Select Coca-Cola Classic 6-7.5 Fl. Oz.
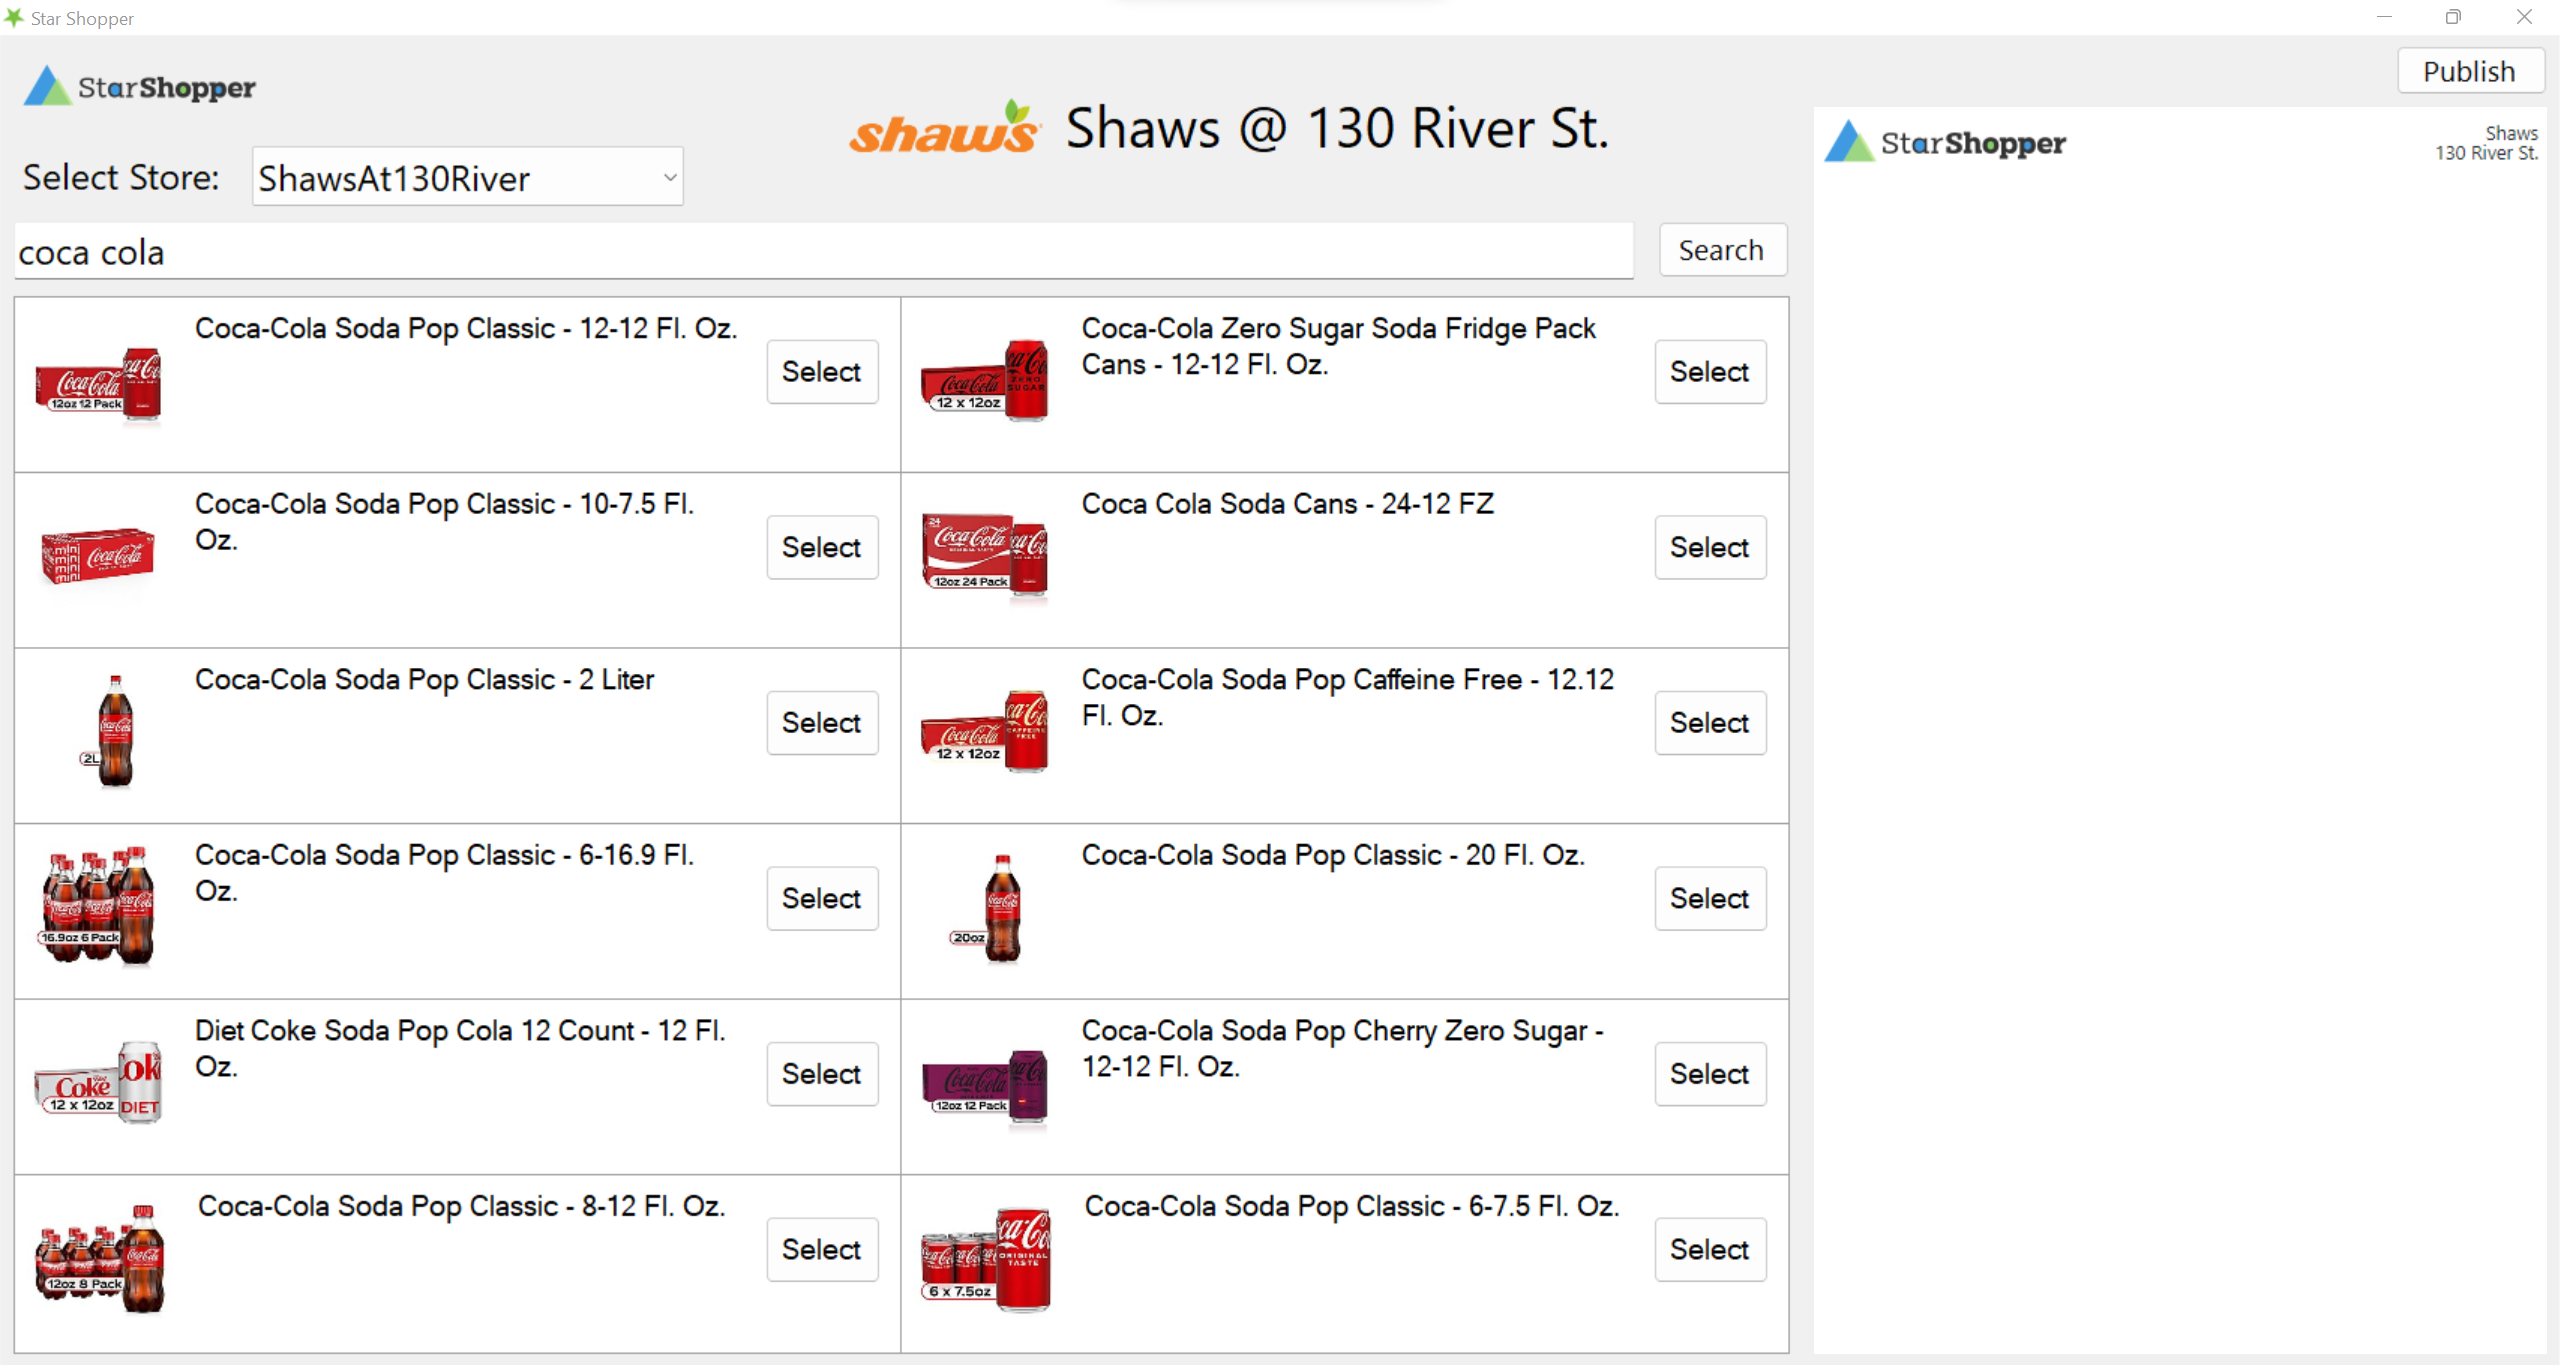Image resolution: width=2560 pixels, height=1365 pixels. [x=1709, y=1249]
